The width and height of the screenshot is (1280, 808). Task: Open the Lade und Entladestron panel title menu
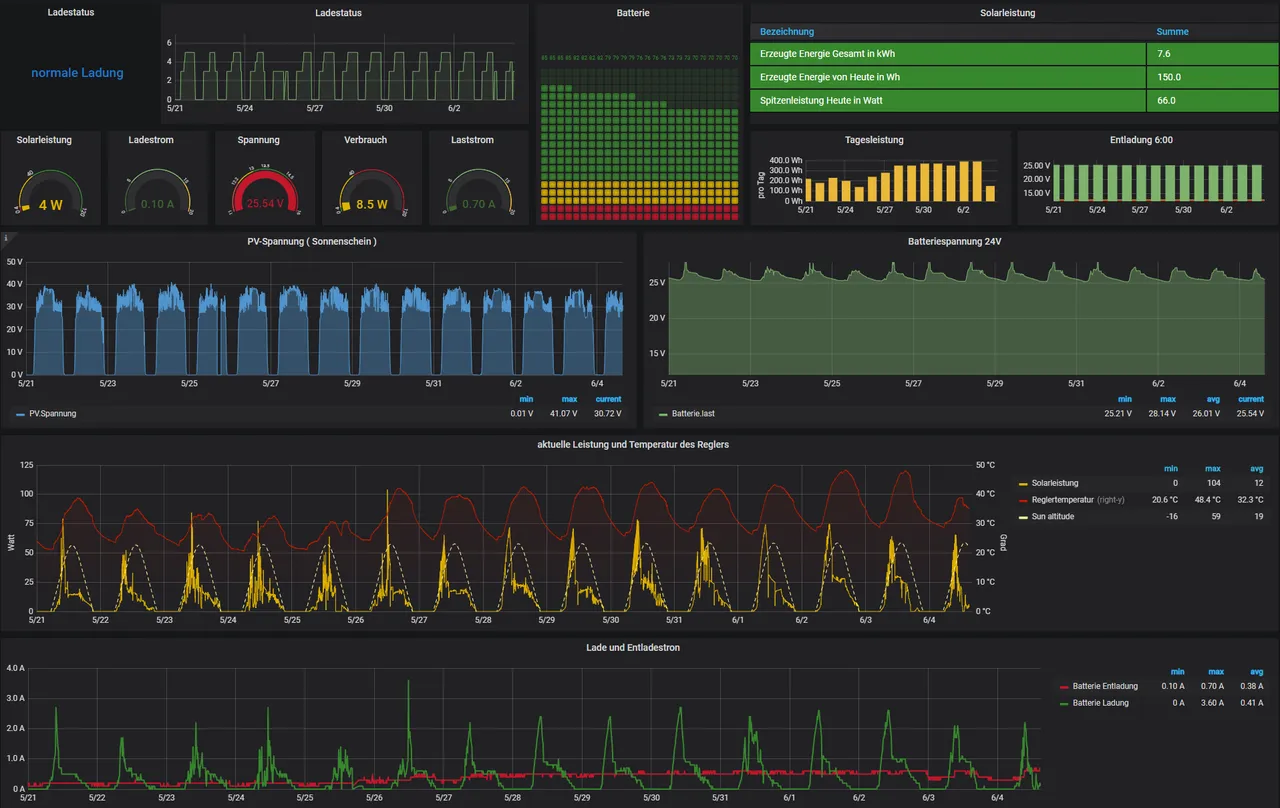[633, 648]
